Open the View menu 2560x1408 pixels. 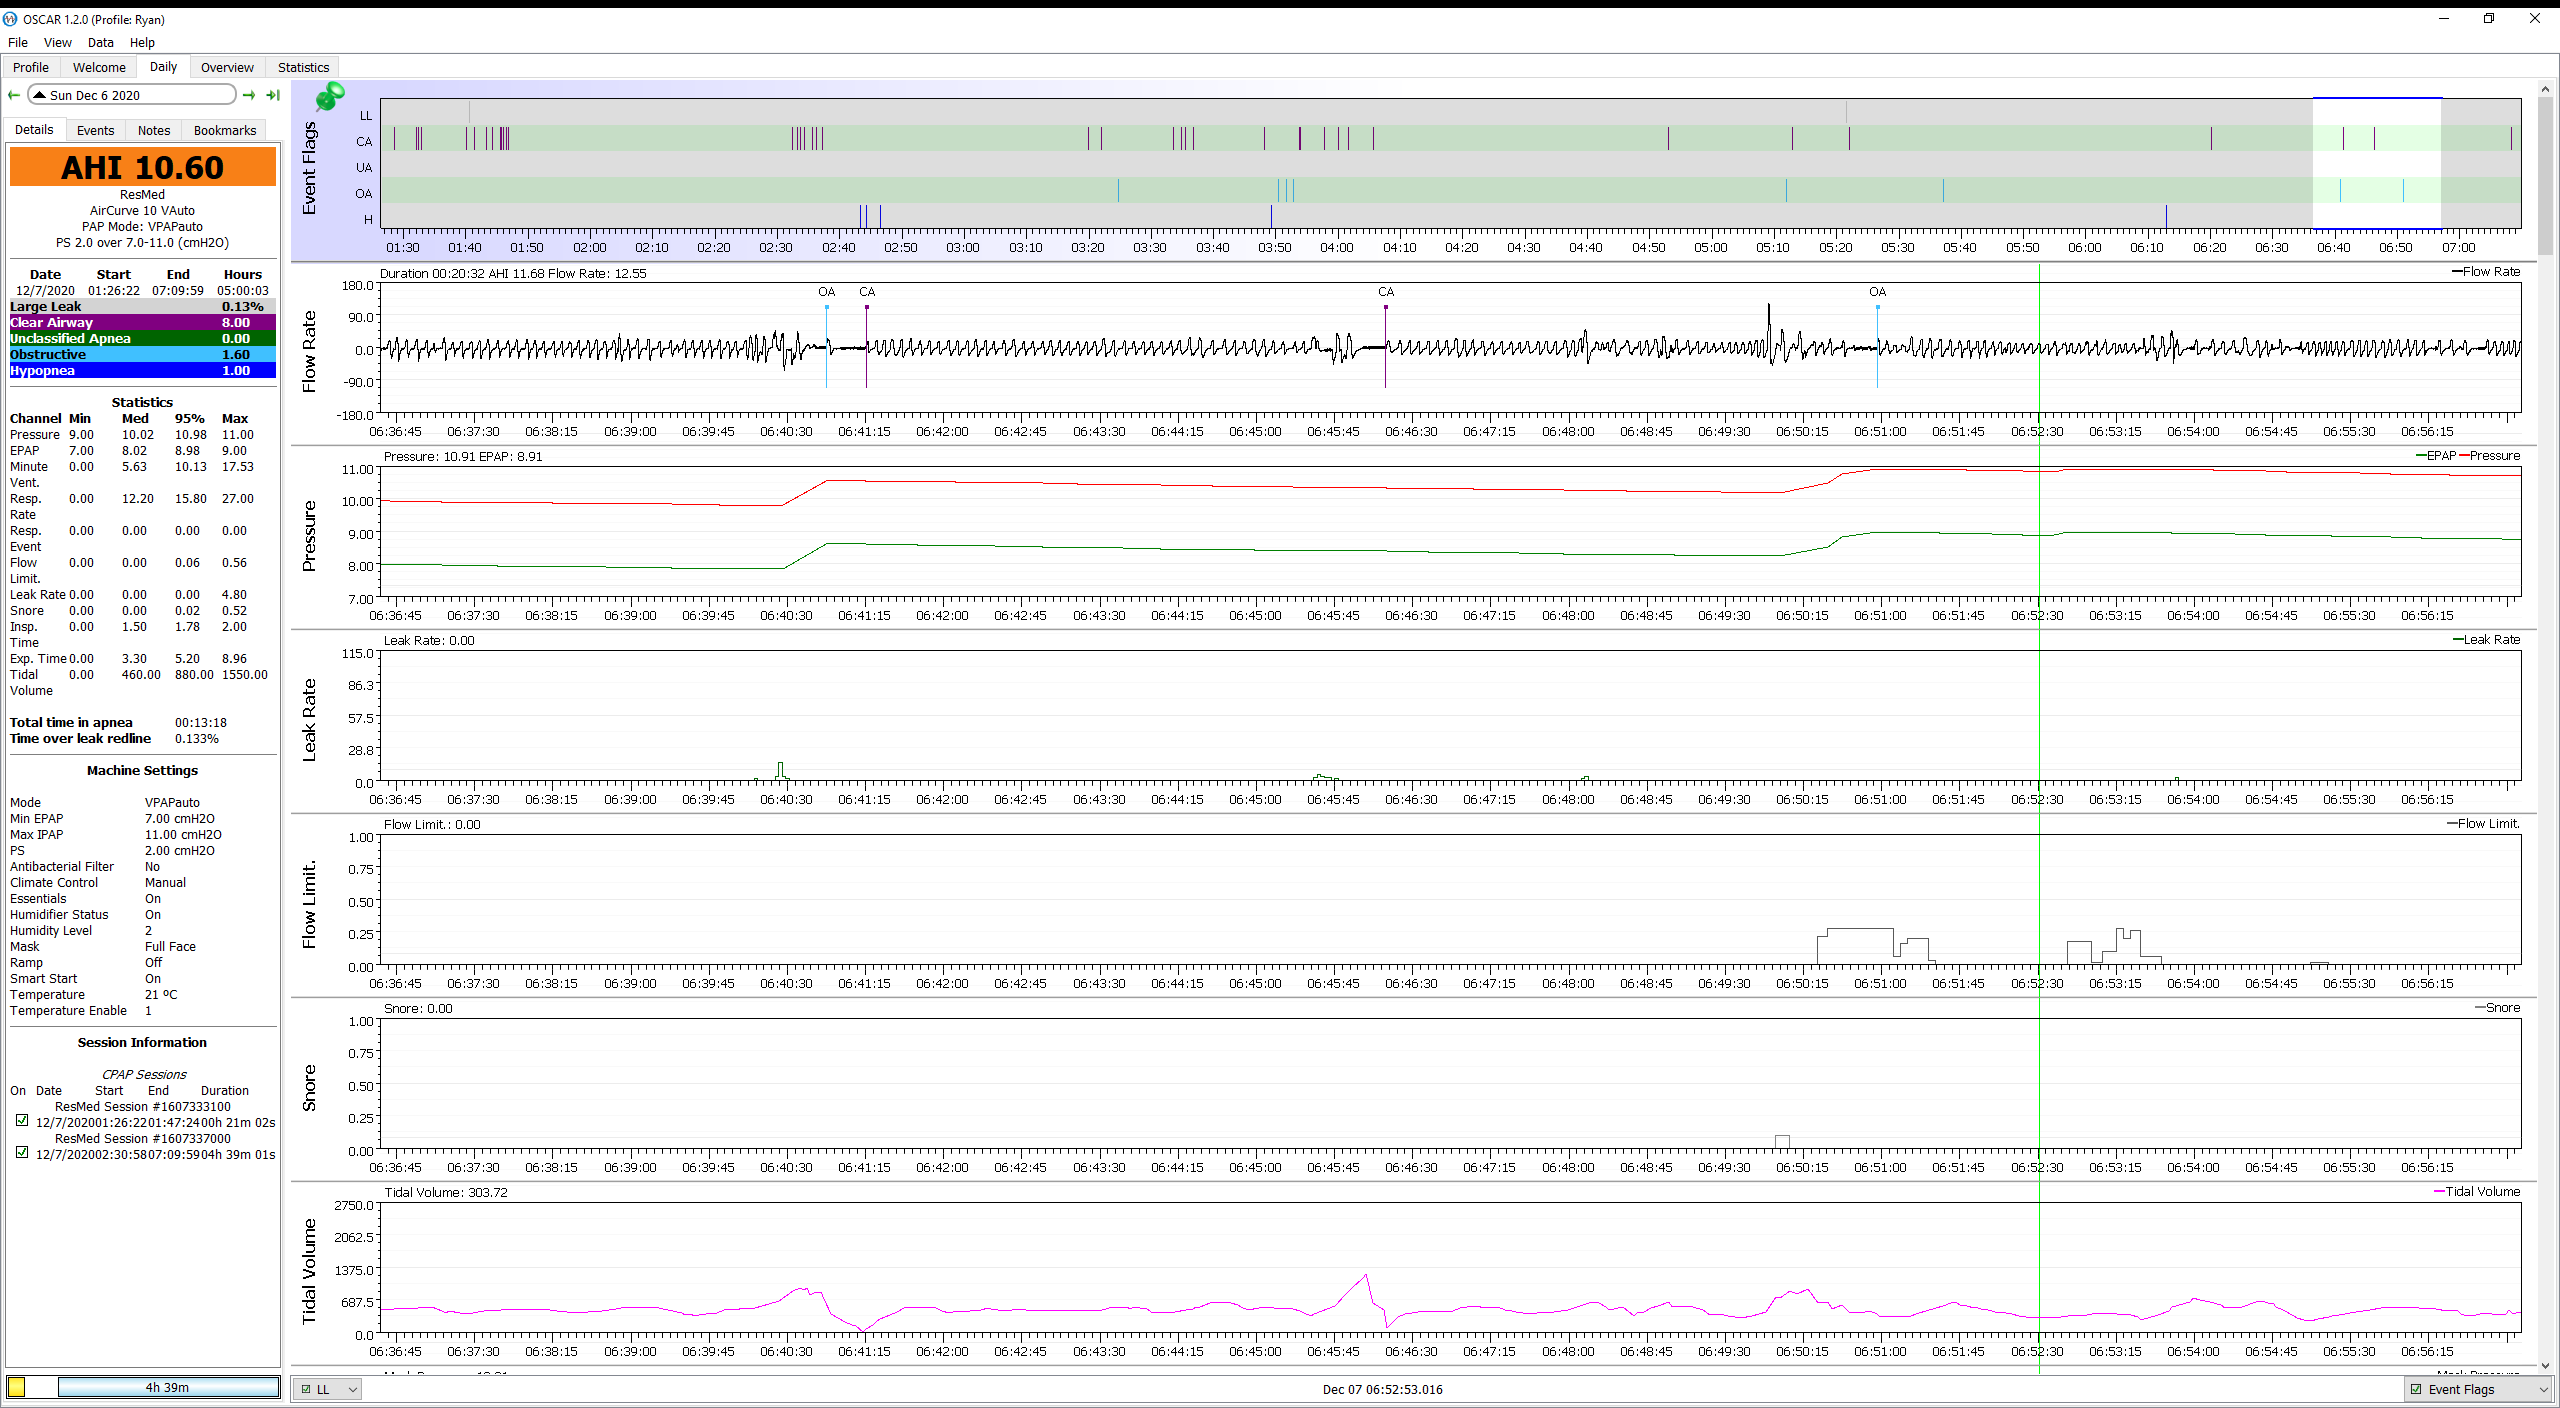[x=58, y=43]
